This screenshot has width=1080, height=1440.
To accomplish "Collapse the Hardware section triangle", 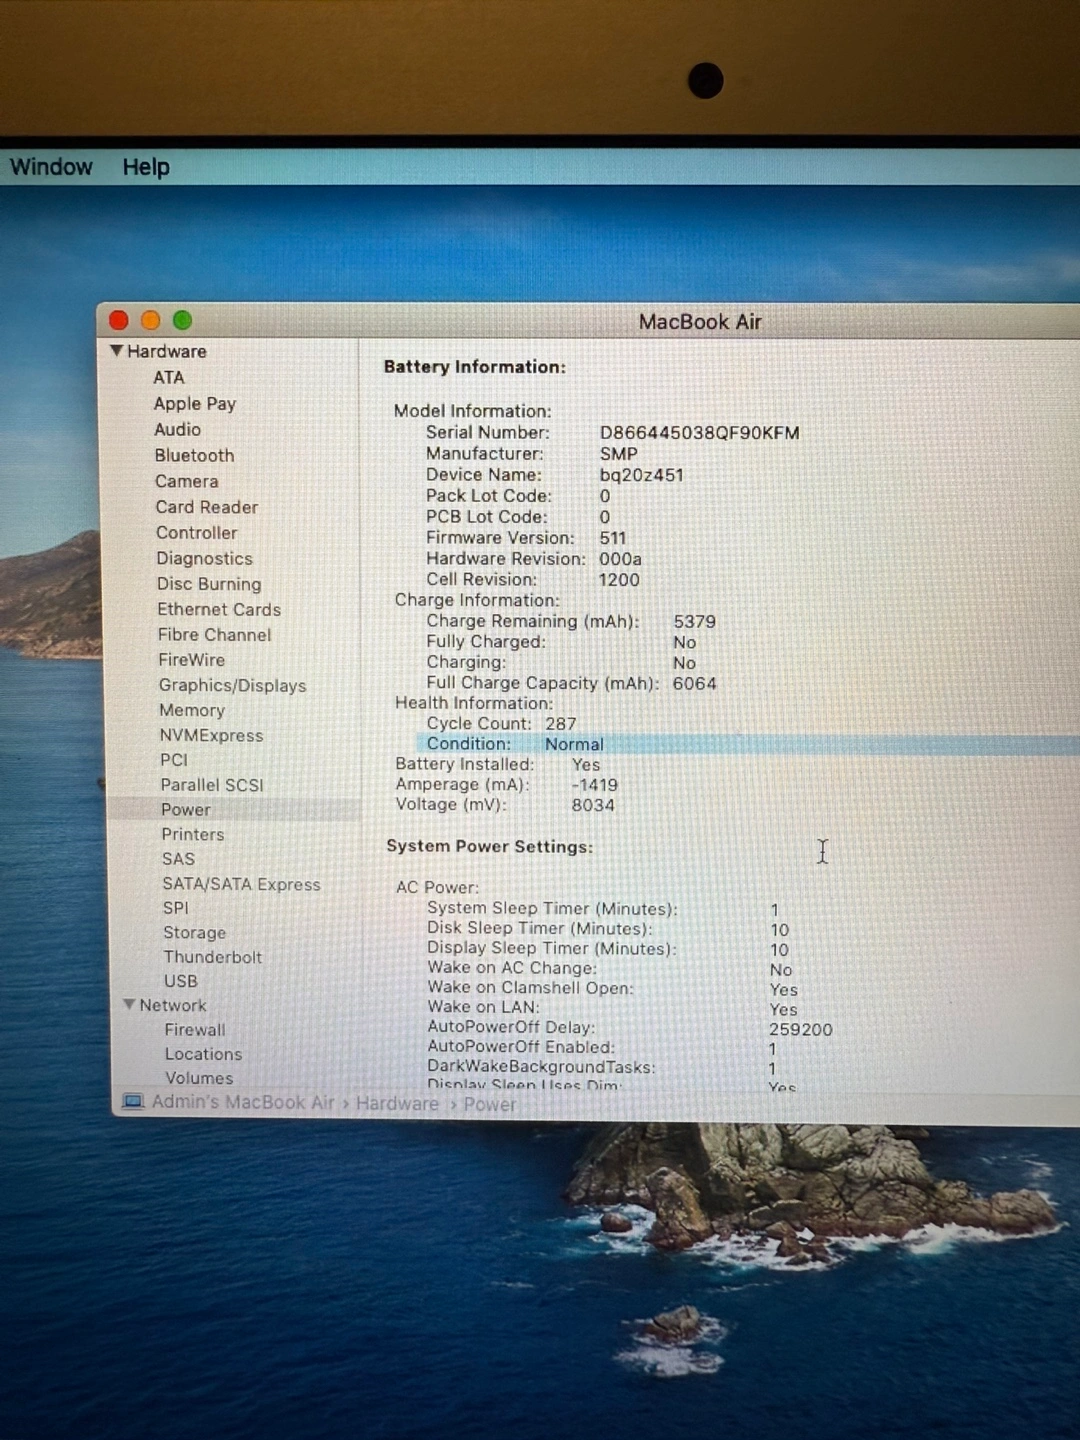I will click(x=117, y=351).
